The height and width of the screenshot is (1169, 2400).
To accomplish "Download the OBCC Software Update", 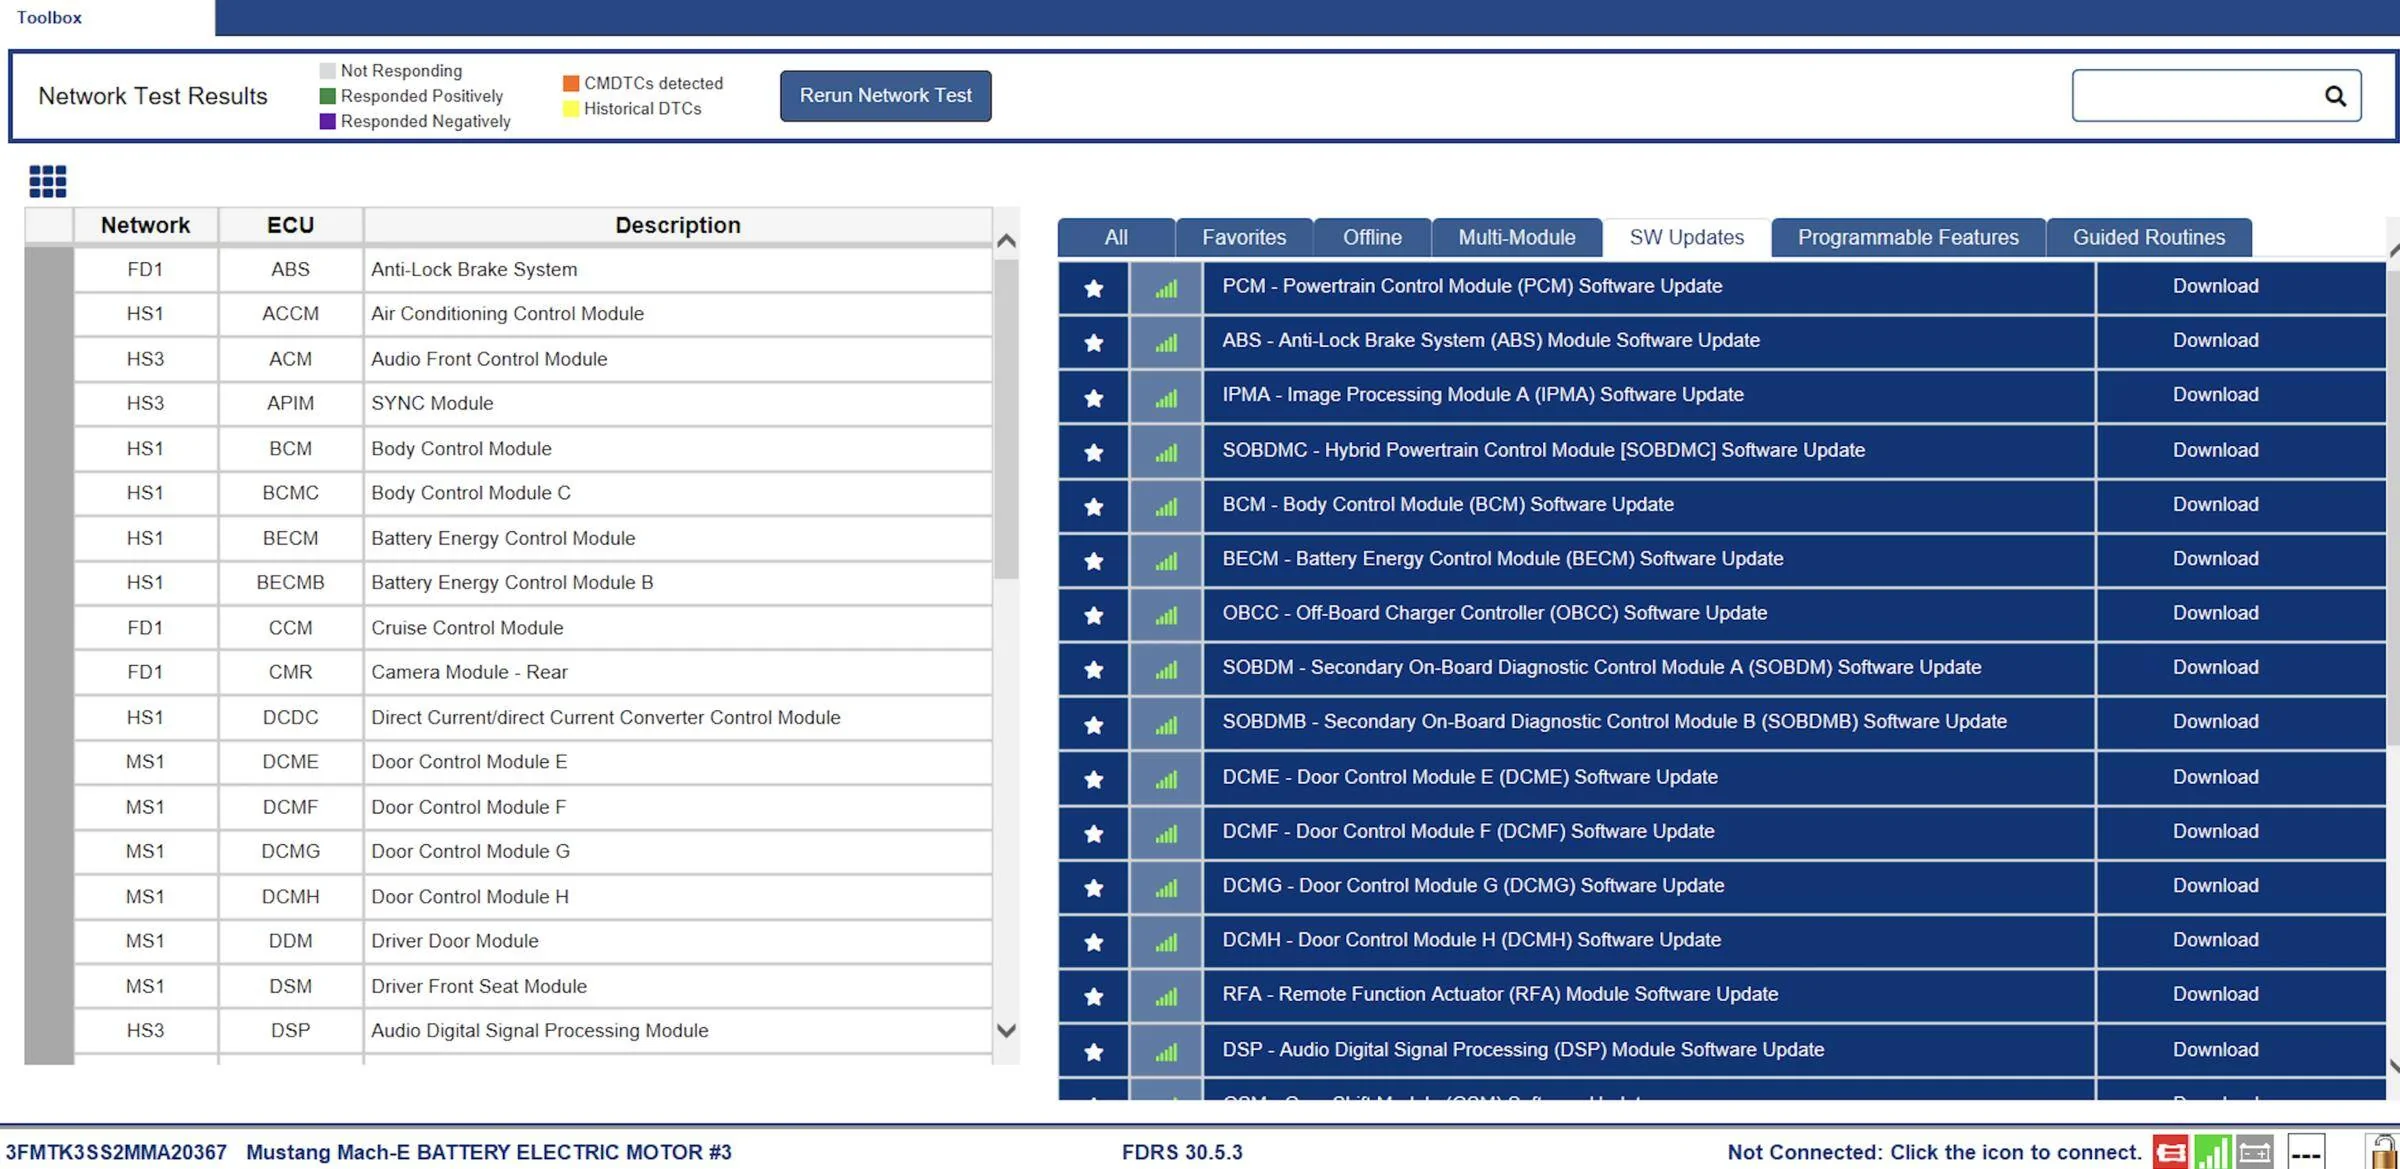I will pyautogui.click(x=2215, y=614).
